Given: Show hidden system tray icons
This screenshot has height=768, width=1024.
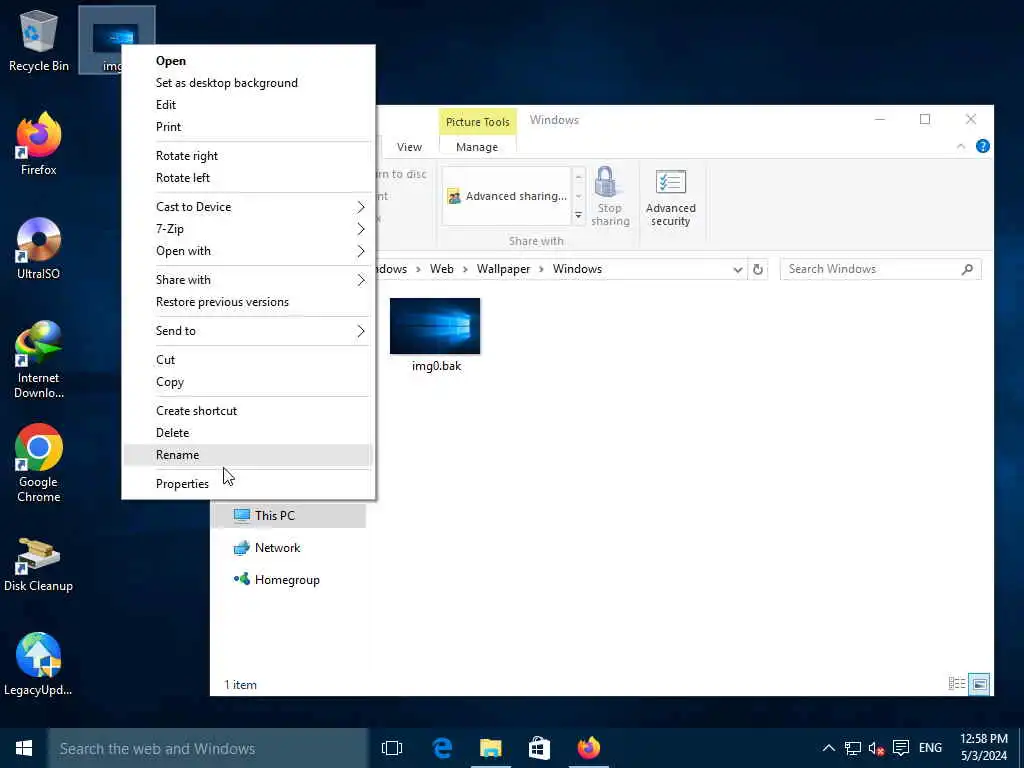Looking at the screenshot, I should pyautogui.click(x=828, y=748).
